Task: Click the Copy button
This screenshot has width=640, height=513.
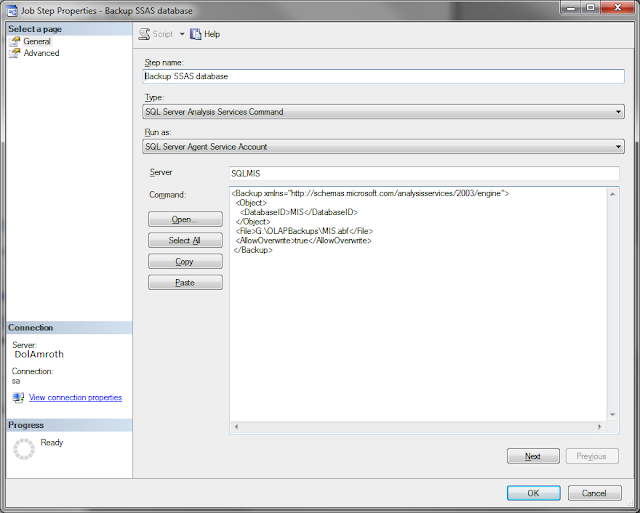Action: [185, 261]
